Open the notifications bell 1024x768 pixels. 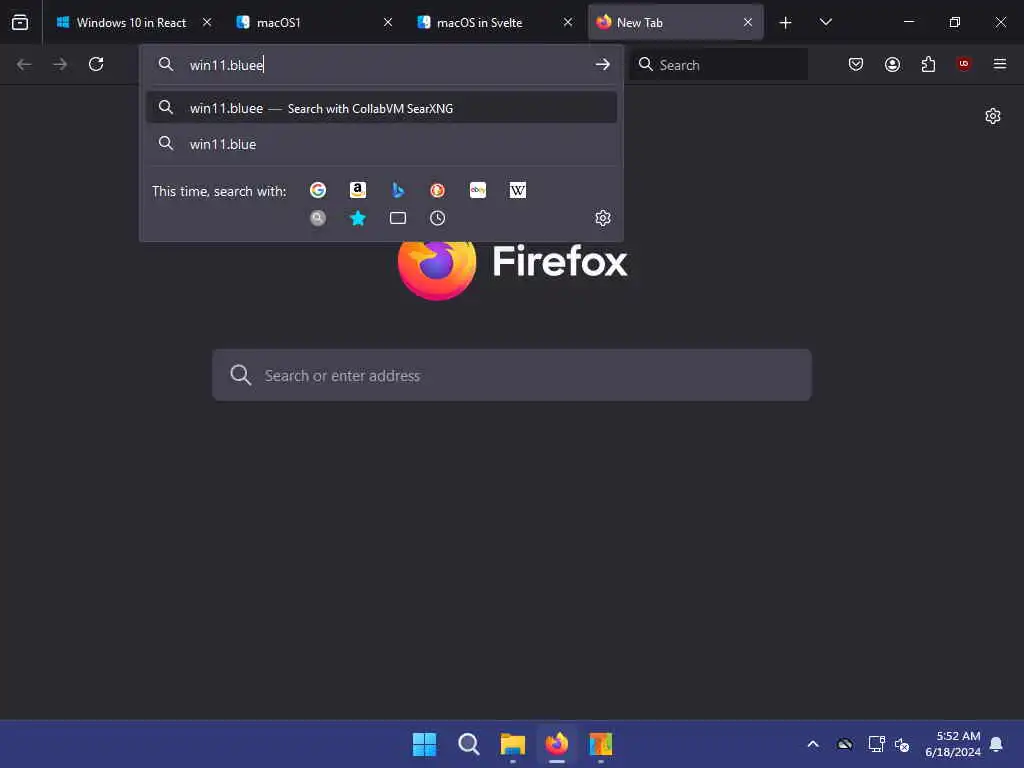pyautogui.click(x=997, y=744)
